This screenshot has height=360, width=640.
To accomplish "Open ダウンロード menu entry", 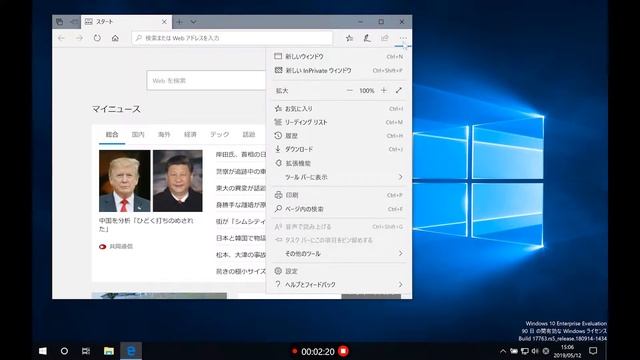I will coord(339,149).
